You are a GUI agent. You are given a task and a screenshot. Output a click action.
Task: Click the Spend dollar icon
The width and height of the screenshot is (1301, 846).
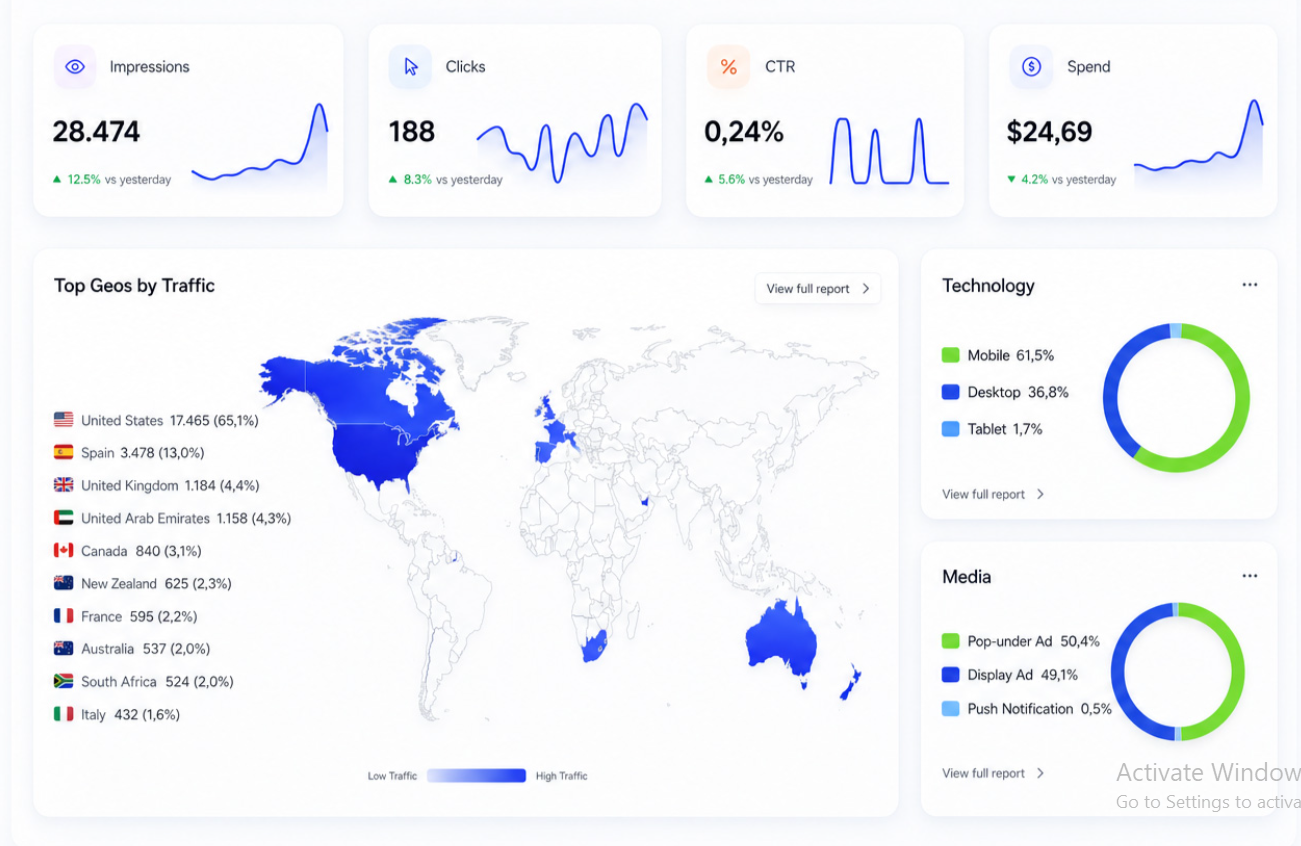pos(1031,67)
